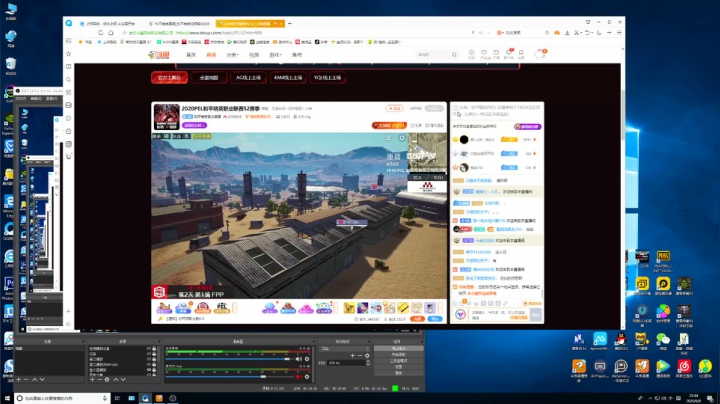
Task: Open browser downloads icon in toolbar
Action: click(x=567, y=33)
